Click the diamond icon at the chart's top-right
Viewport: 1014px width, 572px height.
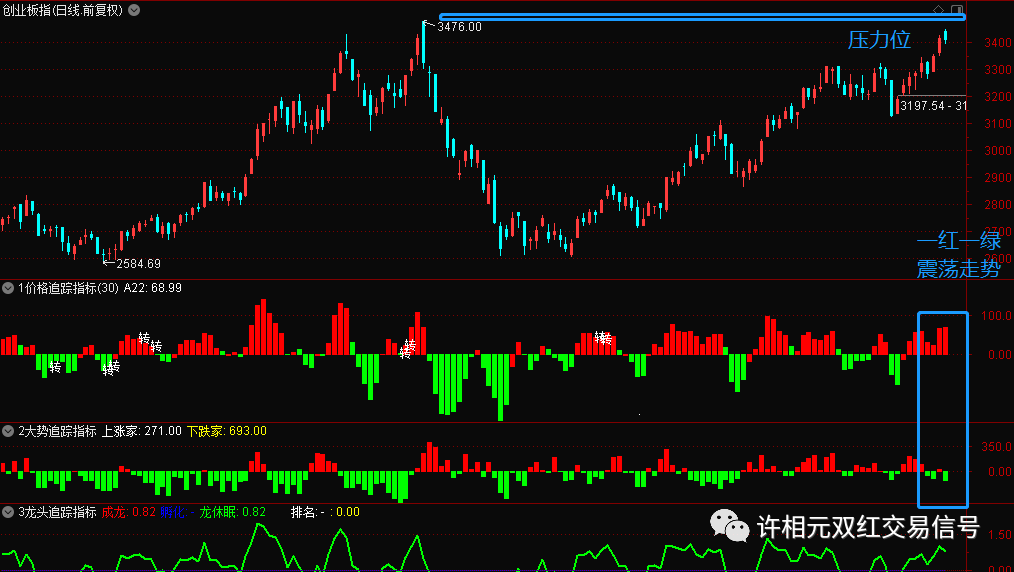[x=938, y=10]
